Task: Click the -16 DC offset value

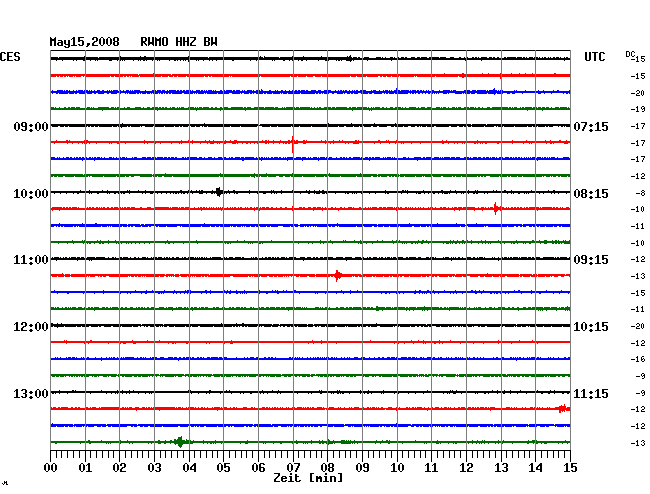Action: pos(638,359)
